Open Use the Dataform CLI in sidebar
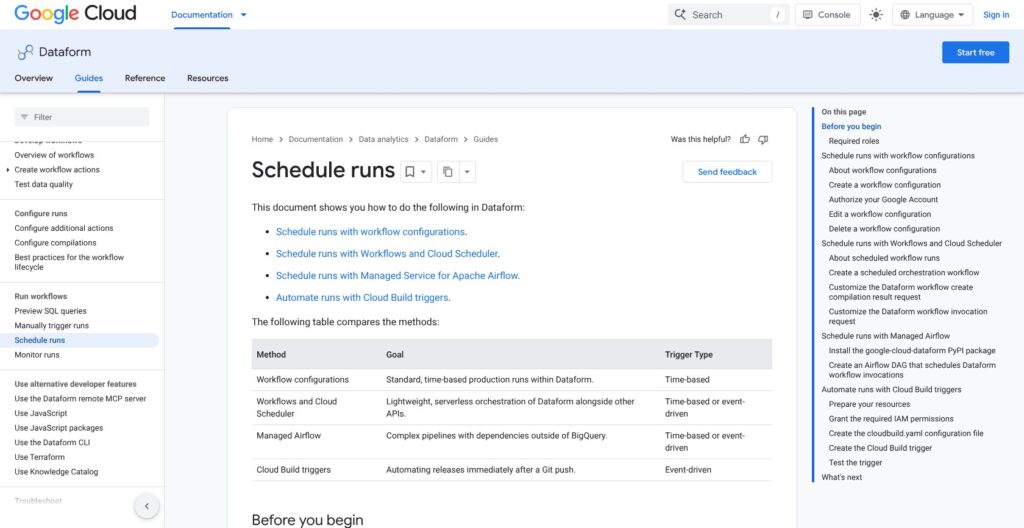 [52, 442]
